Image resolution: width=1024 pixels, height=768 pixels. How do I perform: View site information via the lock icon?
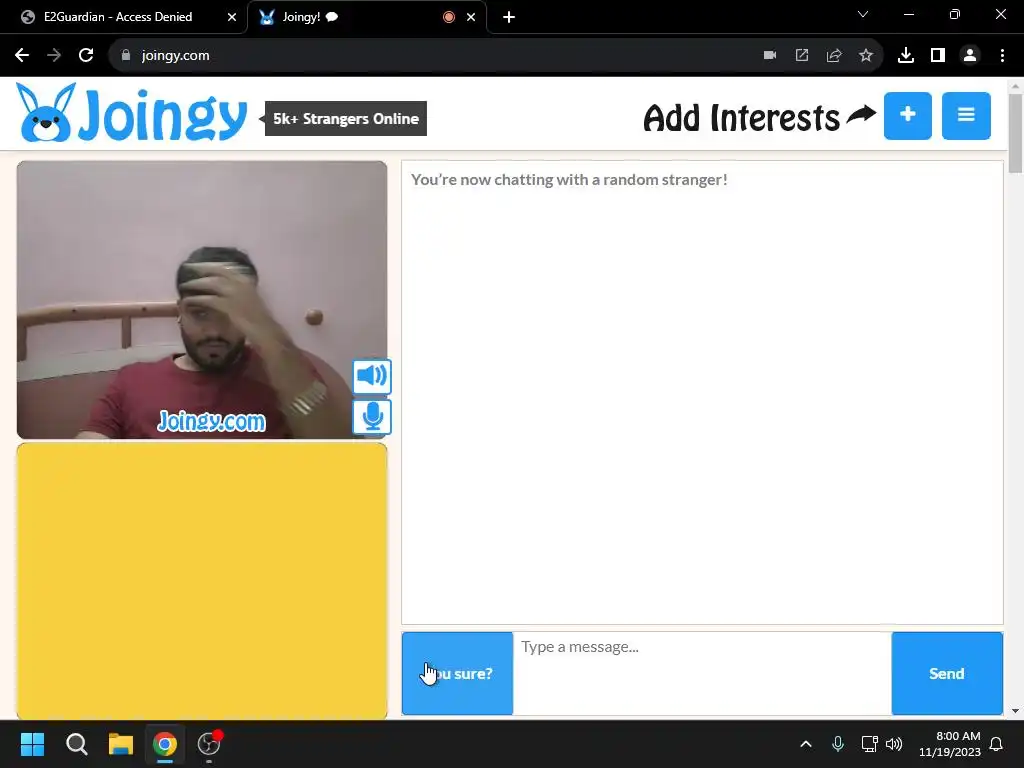click(x=126, y=56)
